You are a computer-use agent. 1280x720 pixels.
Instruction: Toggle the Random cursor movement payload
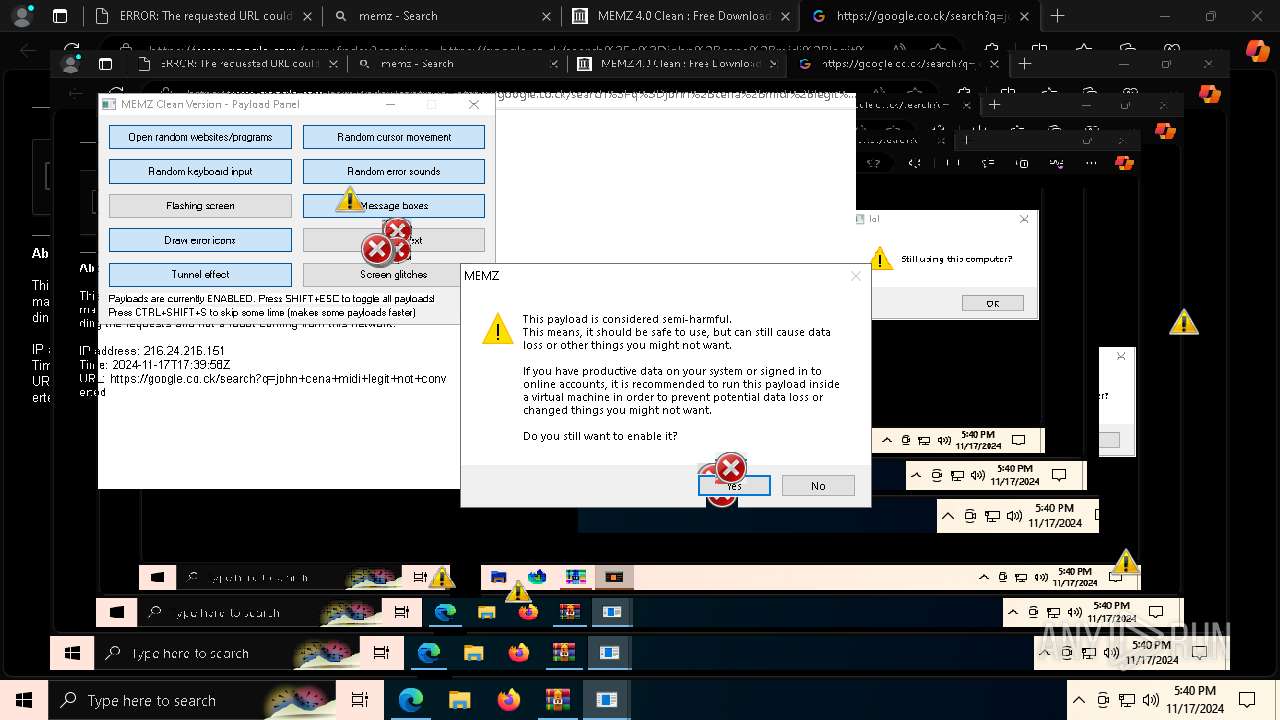394,137
